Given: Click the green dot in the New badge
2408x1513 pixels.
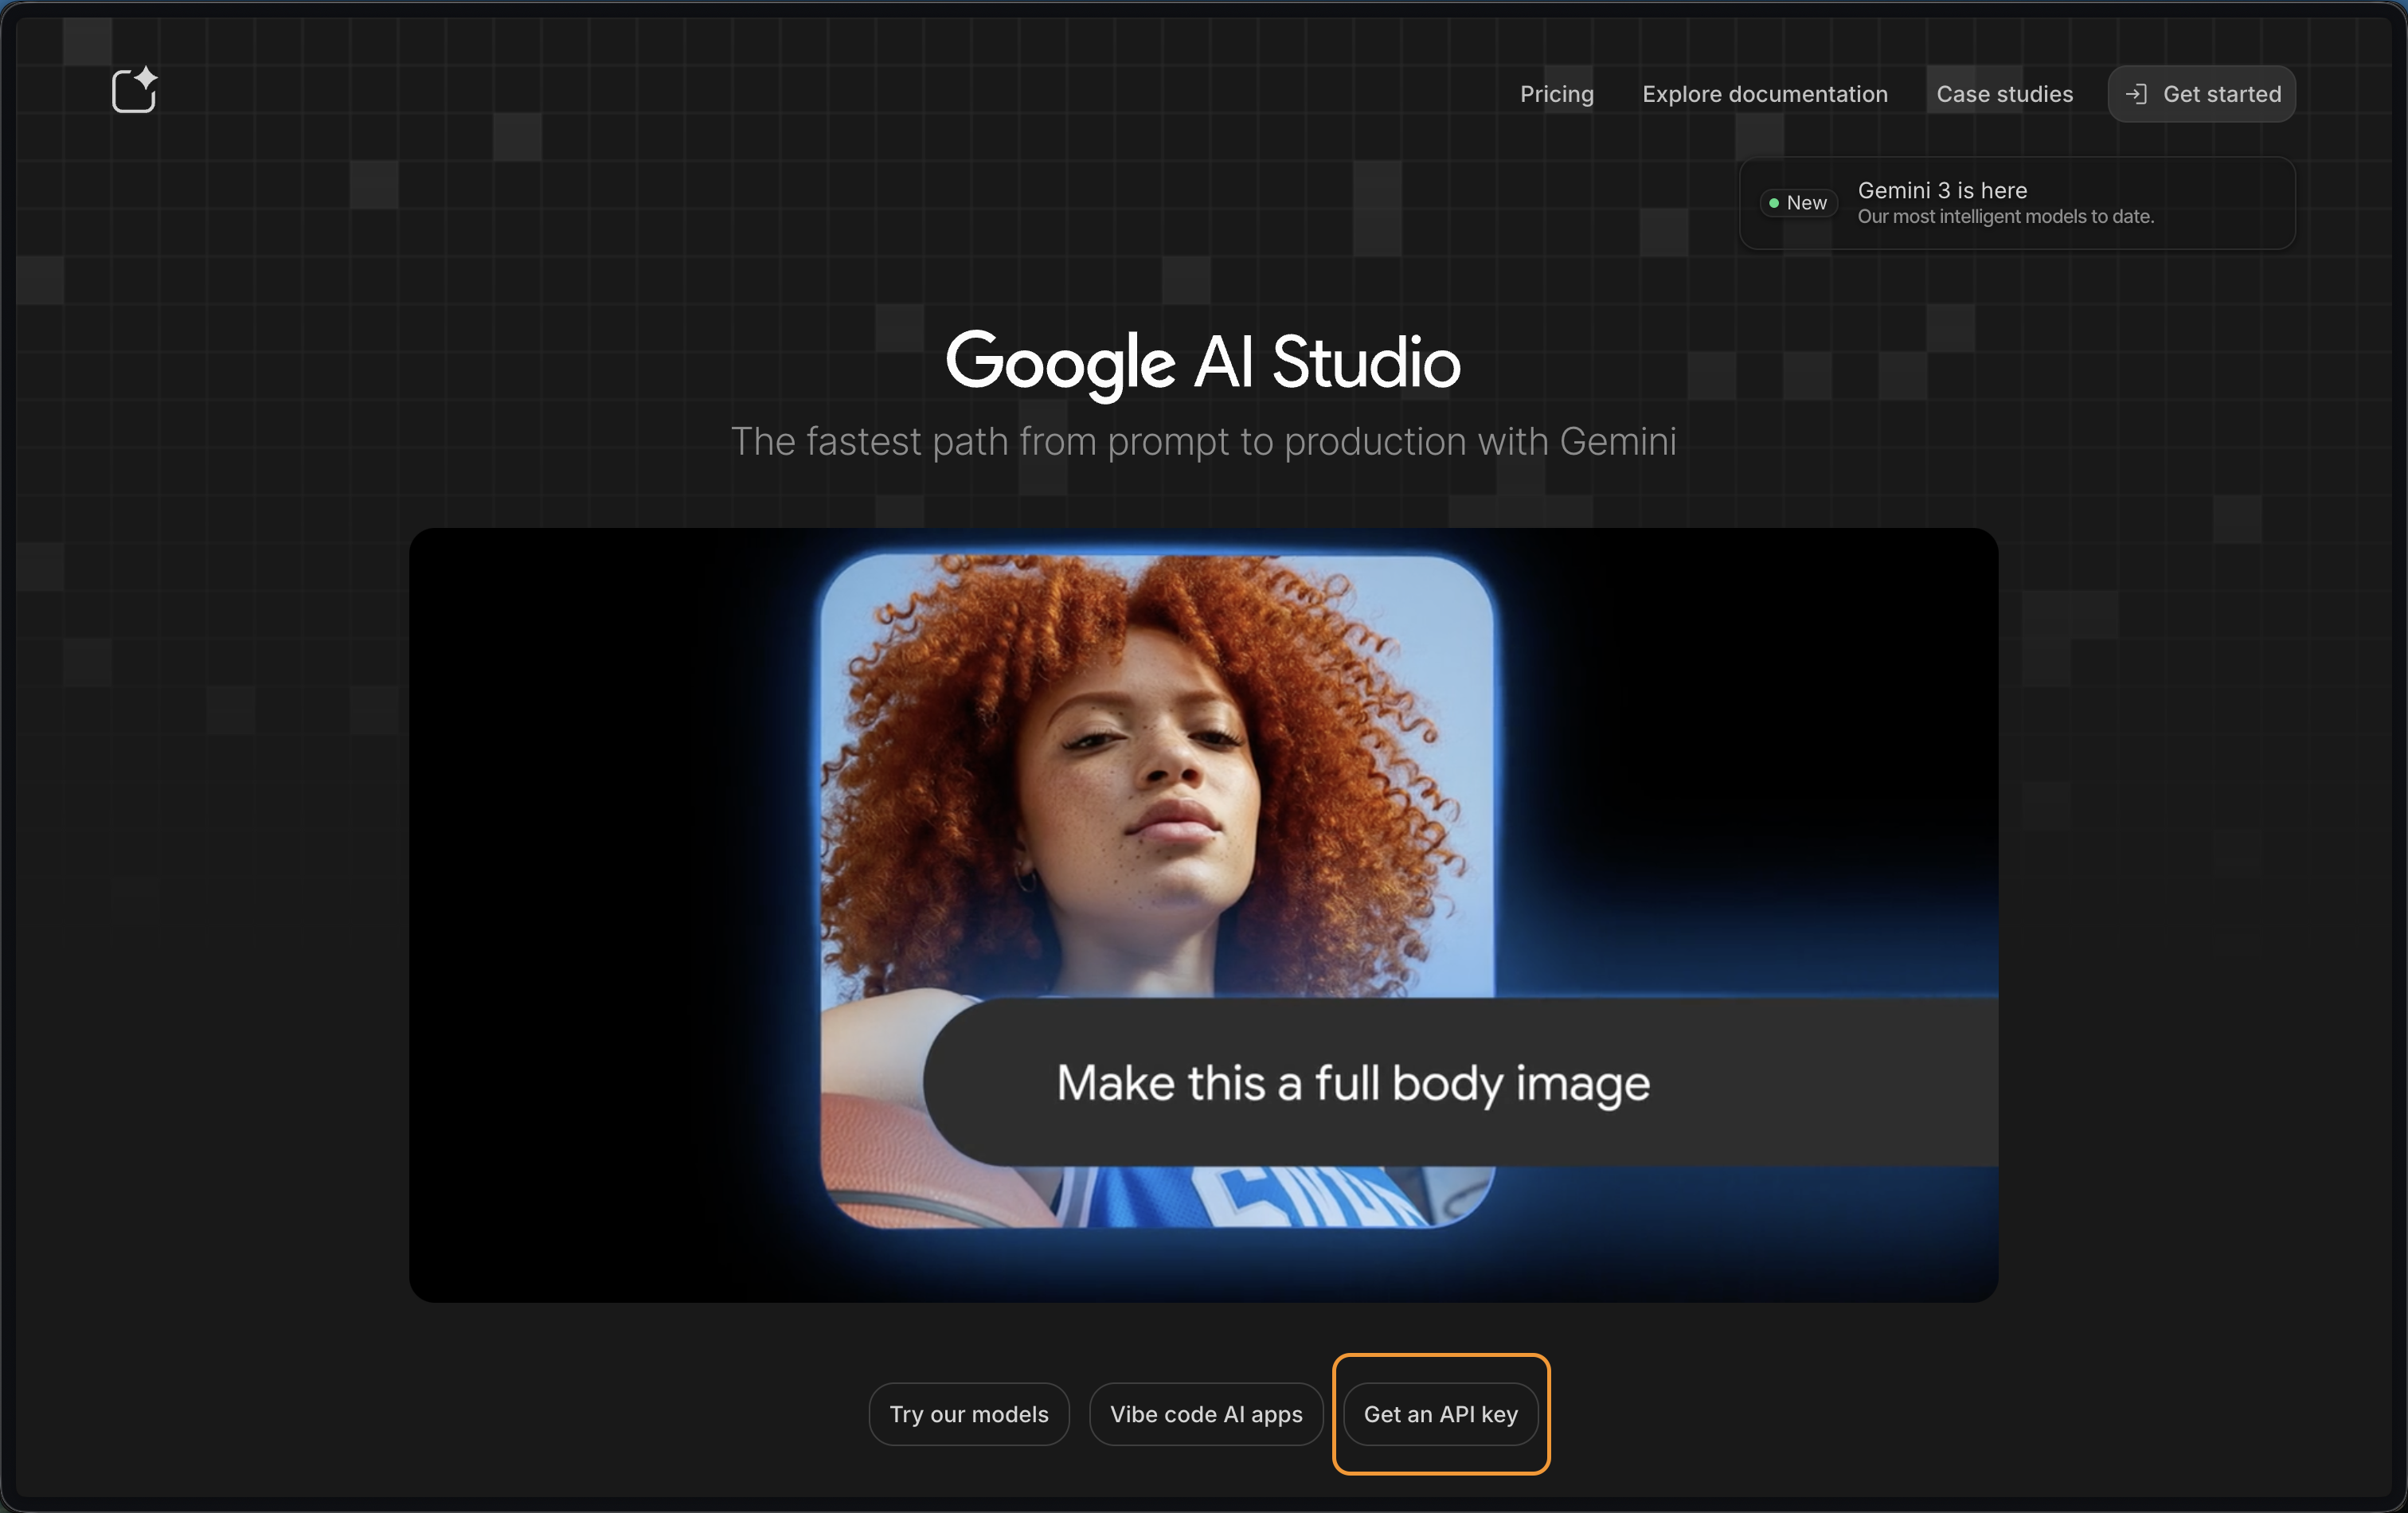Looking at the screenshot, I should tap(1774, 203).
